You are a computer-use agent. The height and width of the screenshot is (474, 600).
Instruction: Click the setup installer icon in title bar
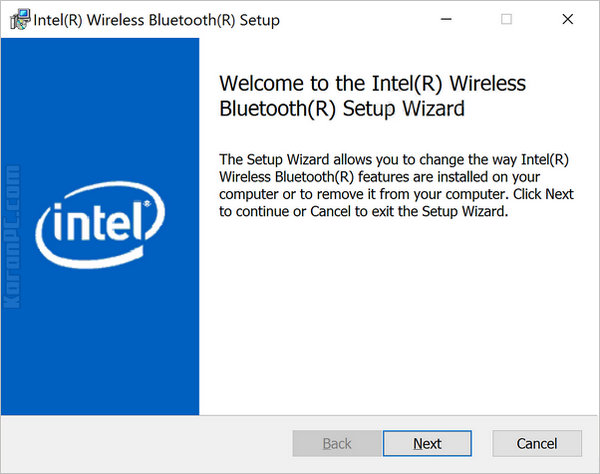pyautogui.click(x=19, y=20)
